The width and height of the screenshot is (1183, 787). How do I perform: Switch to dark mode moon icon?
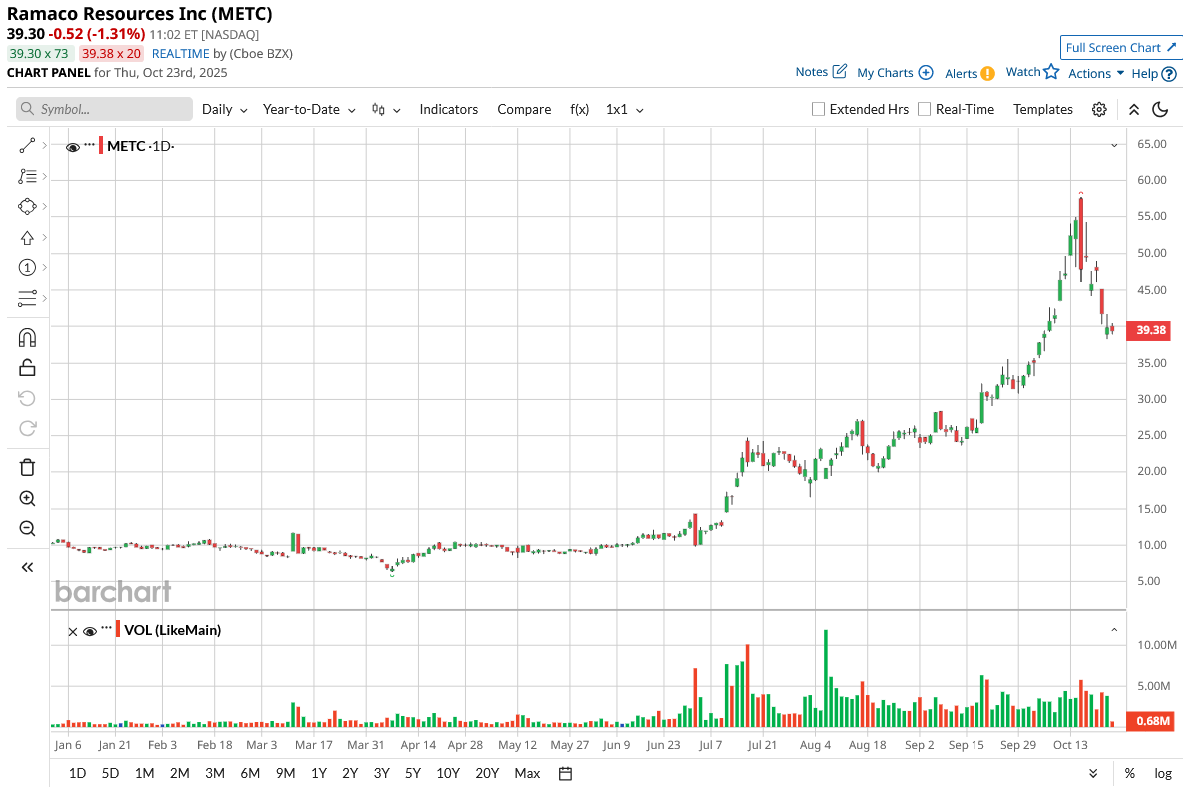tap(1160, 109)
